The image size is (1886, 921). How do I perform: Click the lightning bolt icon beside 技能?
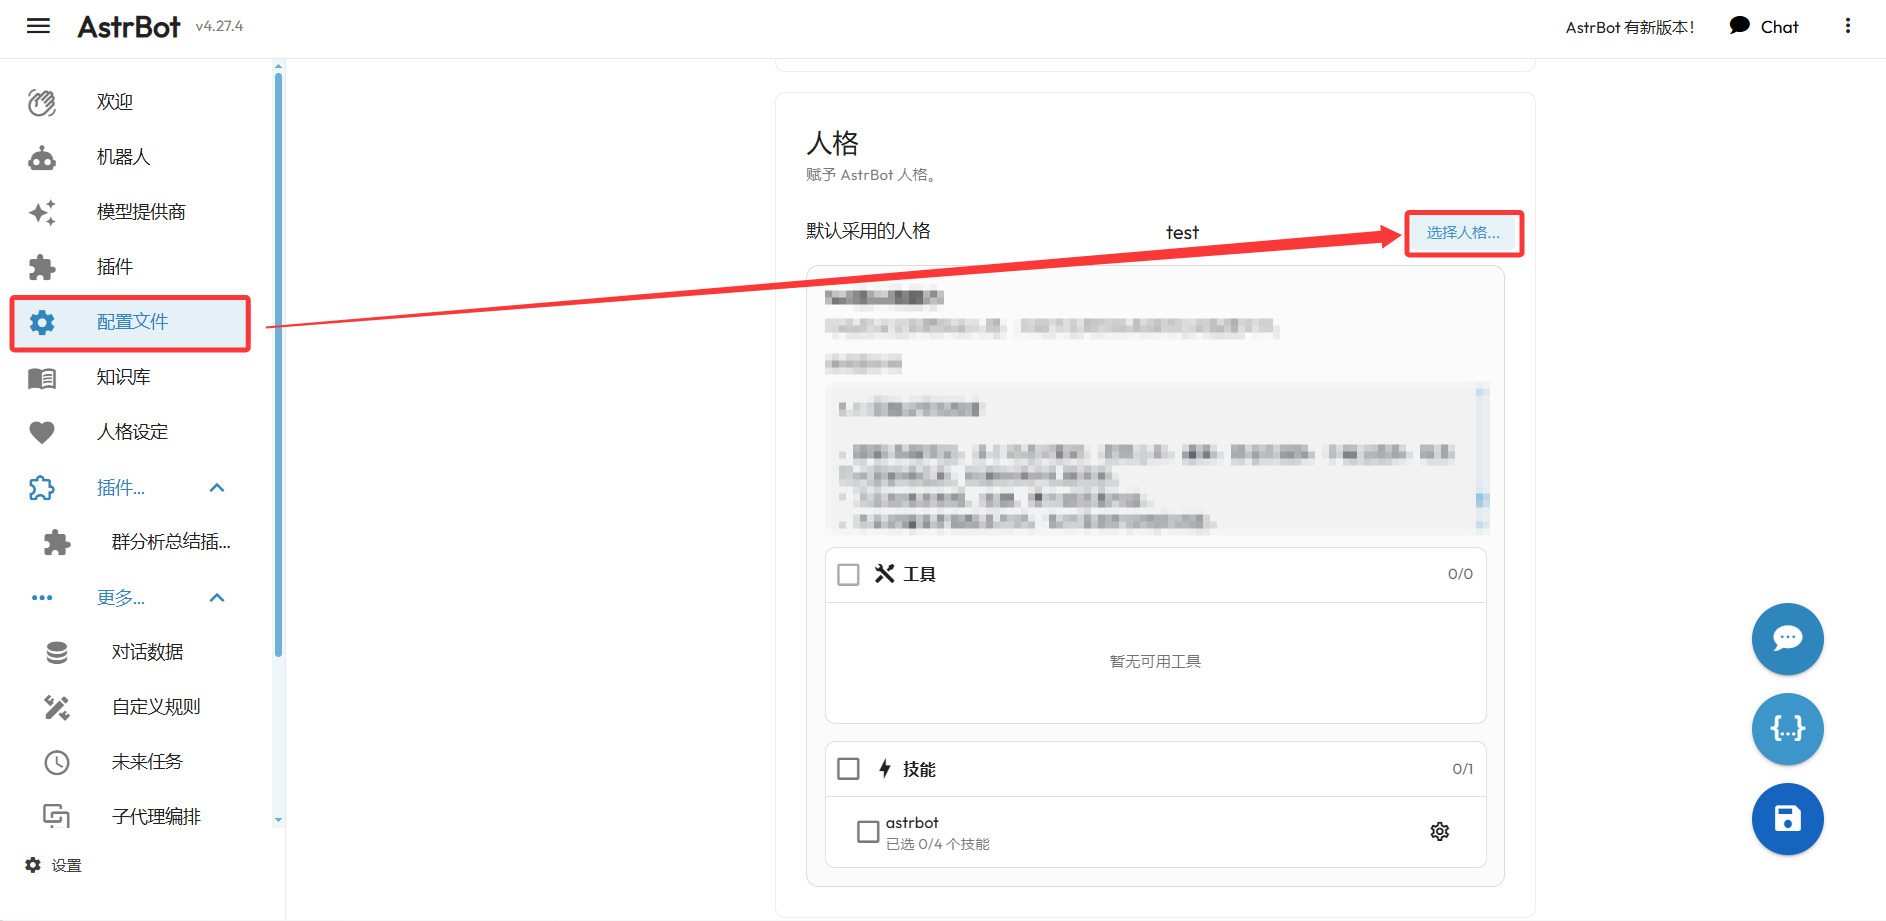point(885,768)
